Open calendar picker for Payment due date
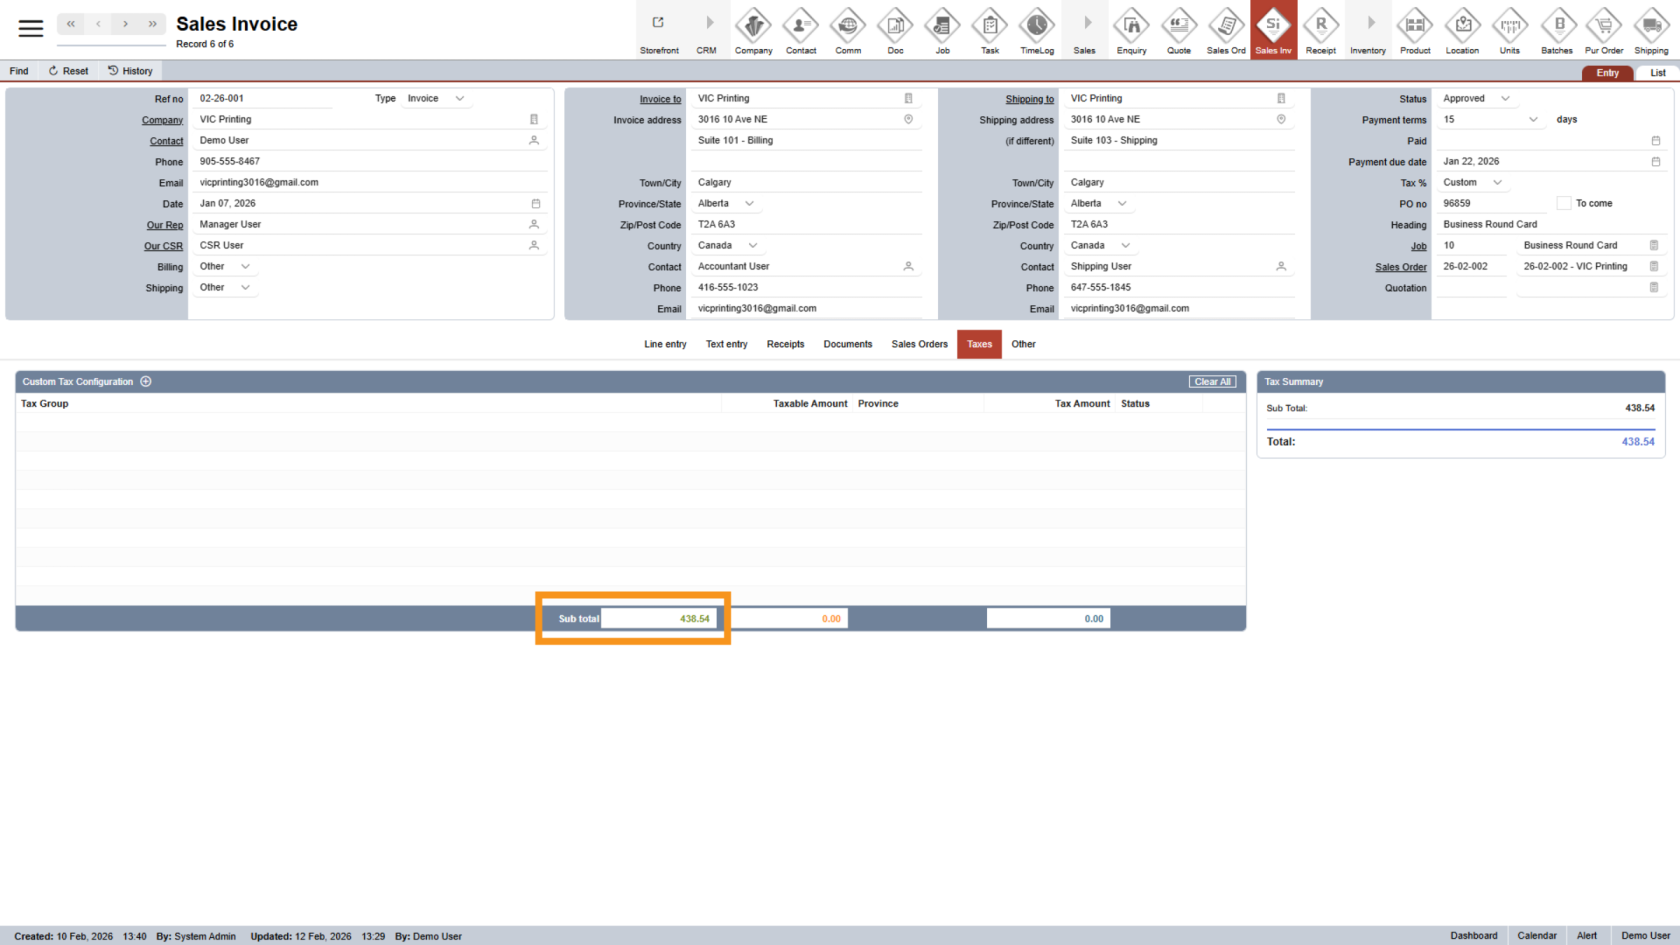Image resolution: width=1680 pixels, height=945 pixels. (1655, 162)
